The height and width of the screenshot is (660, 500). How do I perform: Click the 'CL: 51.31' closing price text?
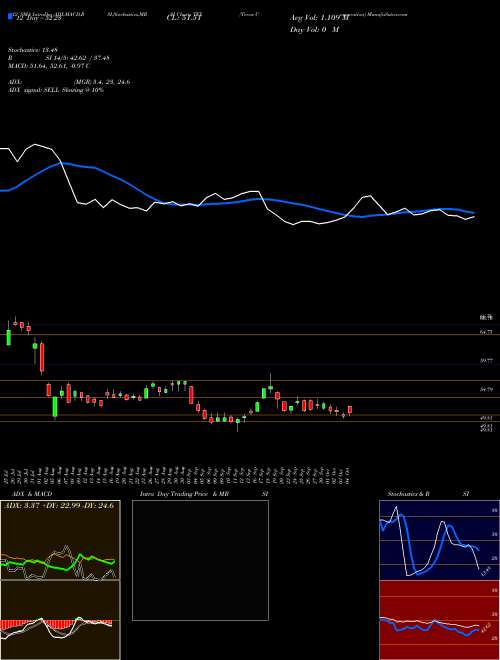tap(185, 18)
